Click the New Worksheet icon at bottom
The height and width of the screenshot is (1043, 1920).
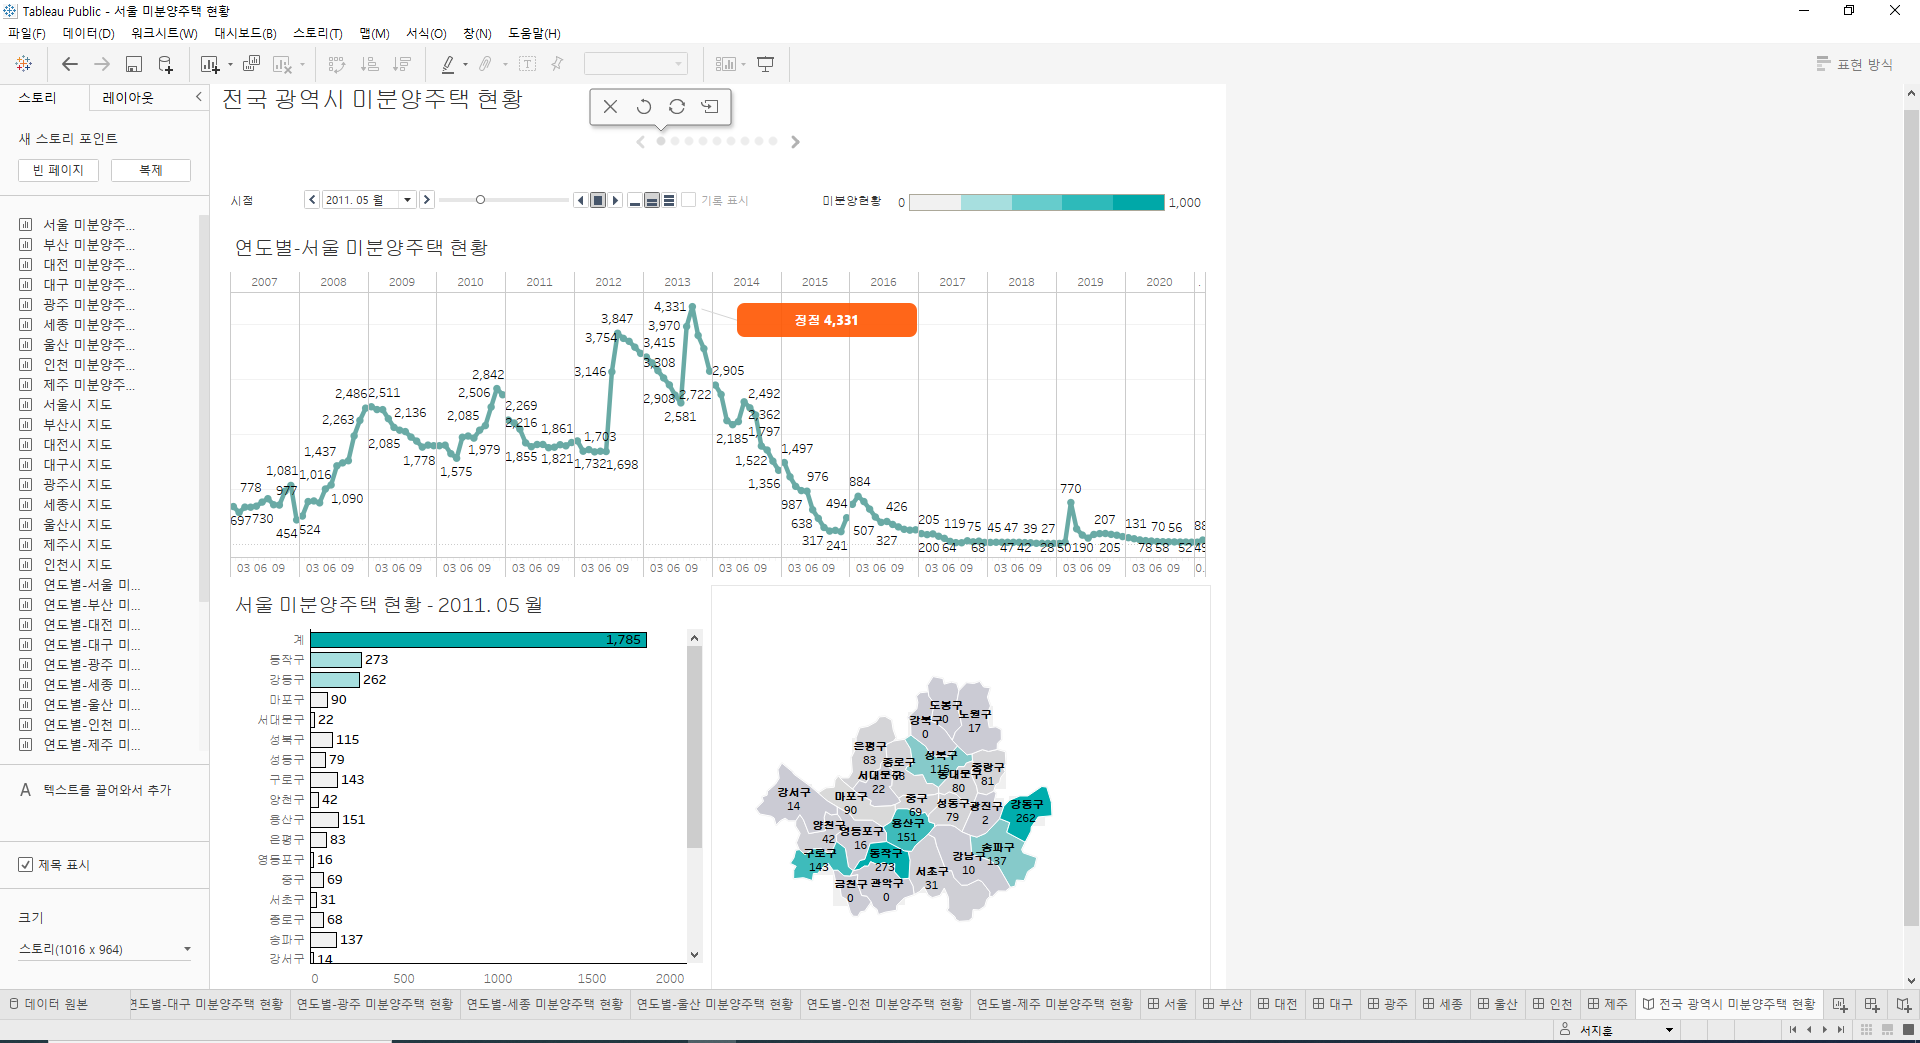pos(1840,1004)
